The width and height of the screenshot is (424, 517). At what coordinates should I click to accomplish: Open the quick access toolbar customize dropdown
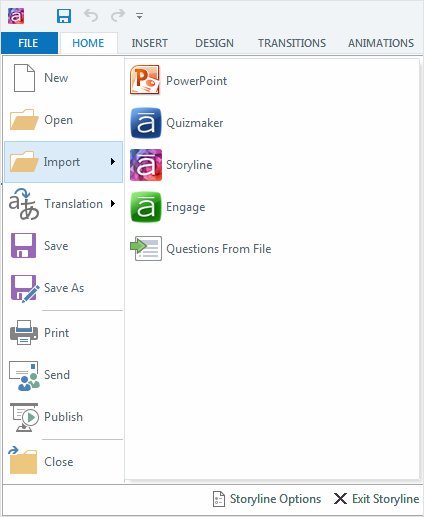pyautogui.click(x=139, y=16)
